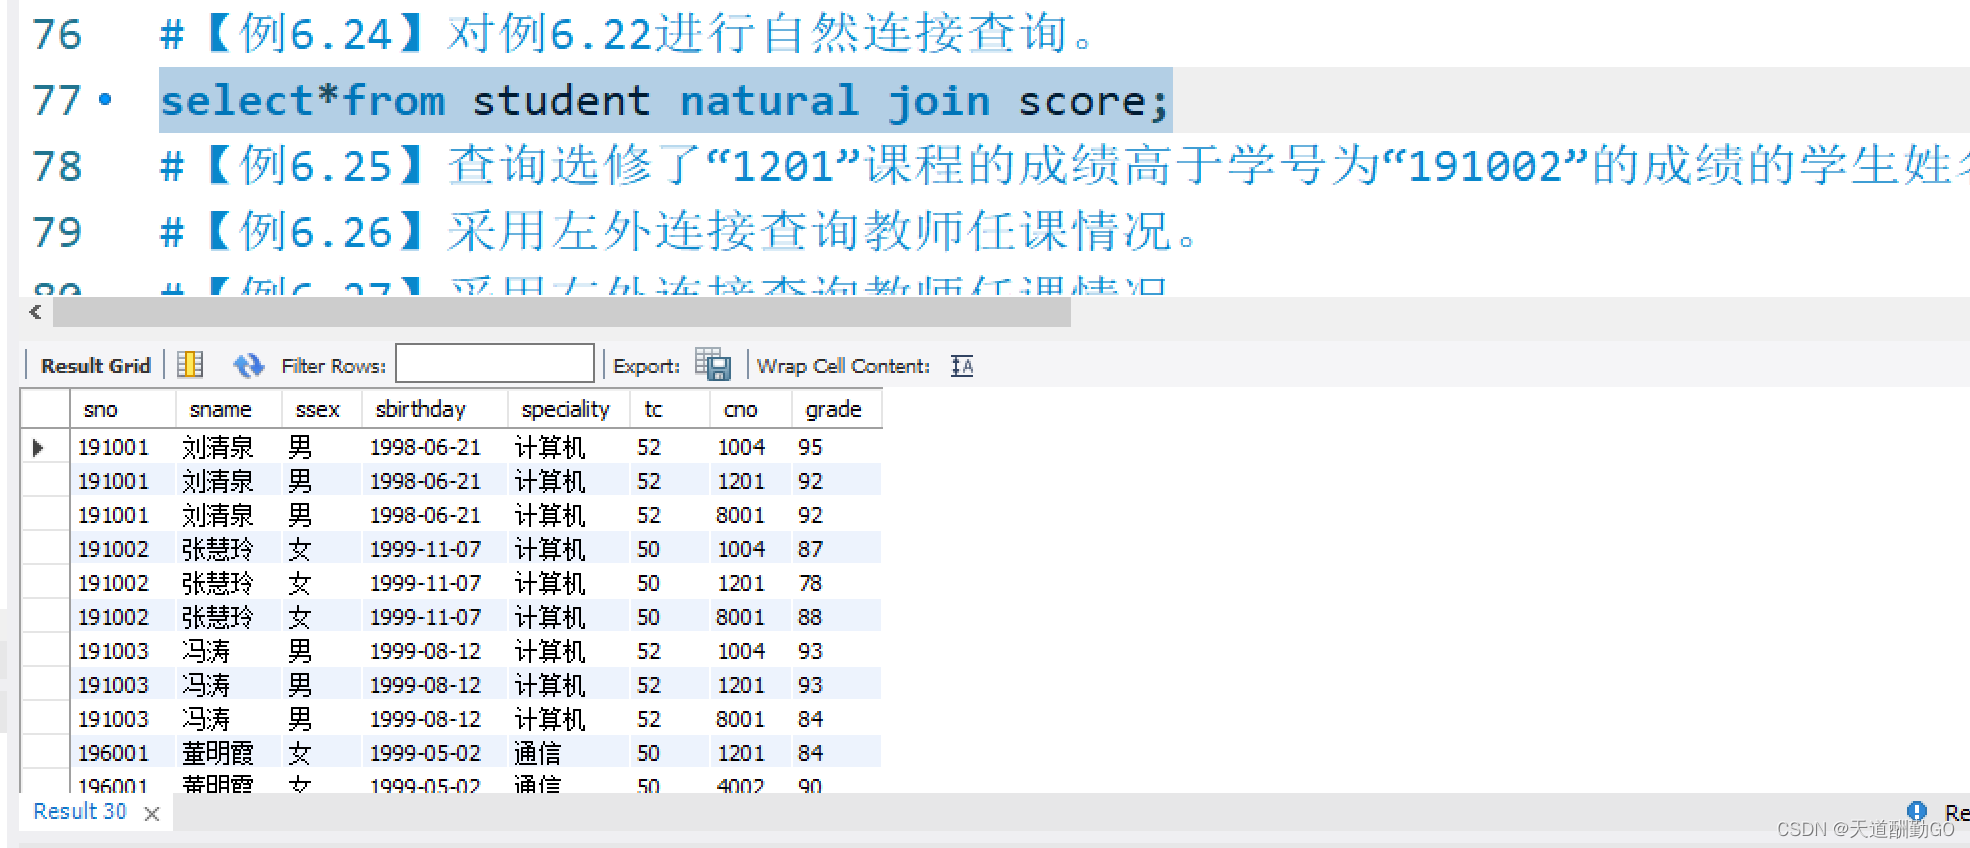Click the Result Grid label

coord(96,366)
